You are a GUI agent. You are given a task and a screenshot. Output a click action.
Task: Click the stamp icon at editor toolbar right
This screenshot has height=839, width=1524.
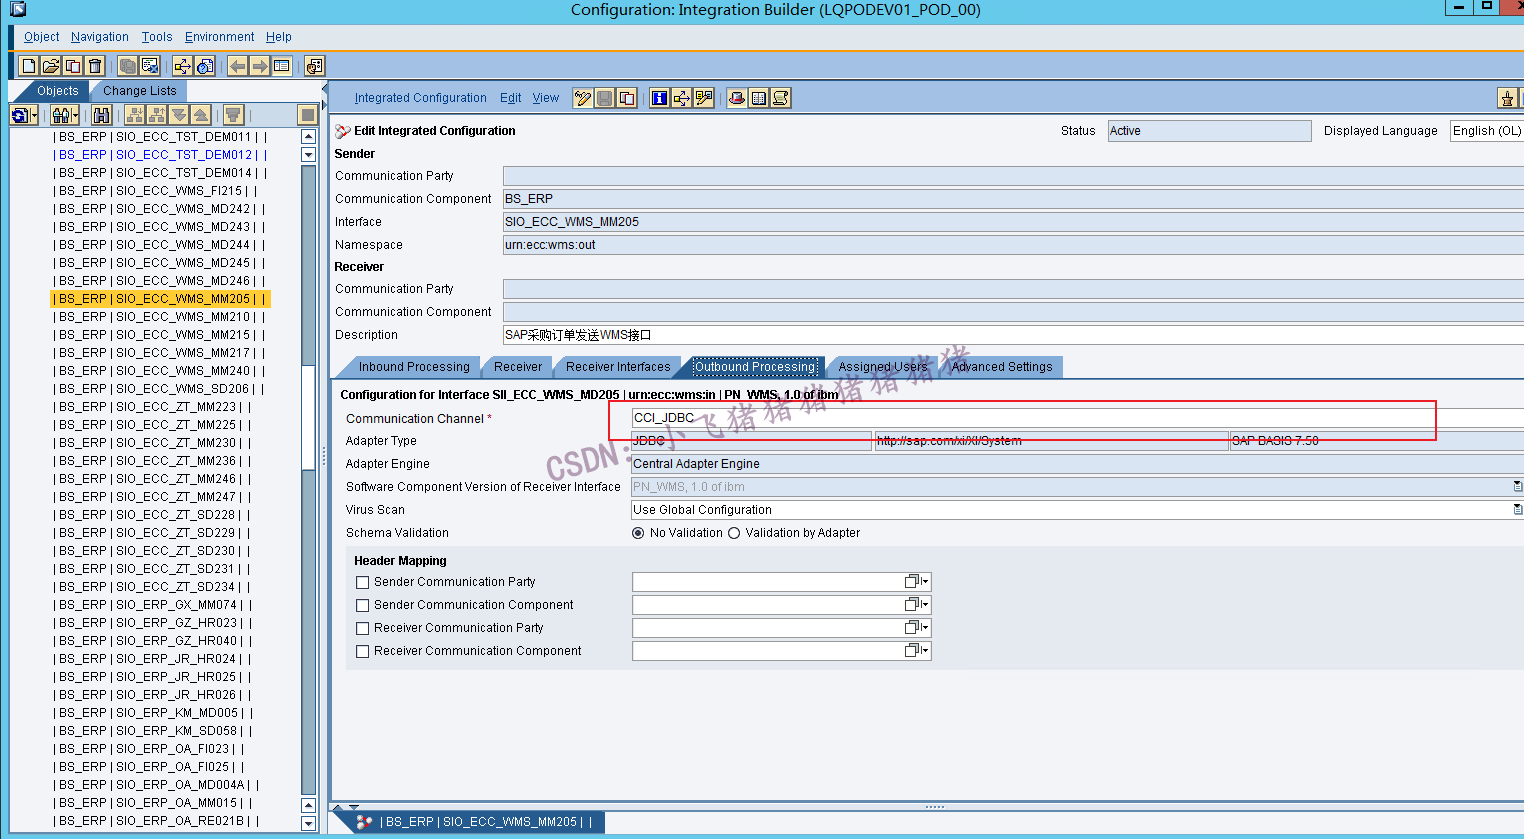1507,98
